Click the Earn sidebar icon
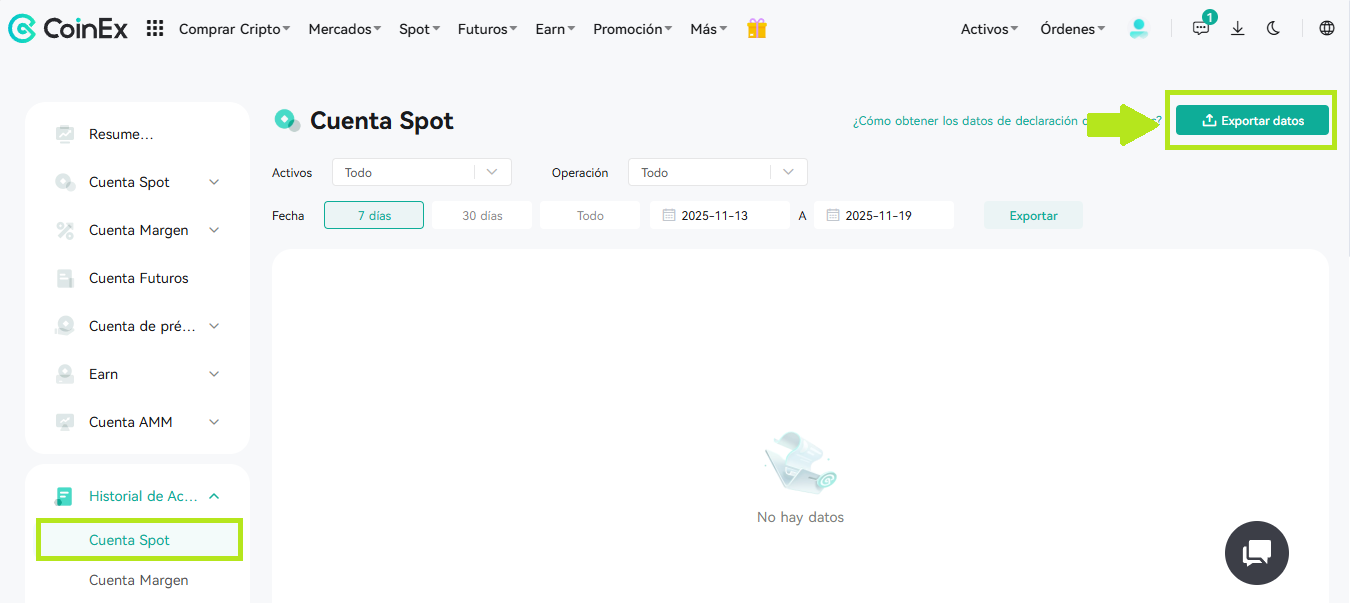 (65, 374)
